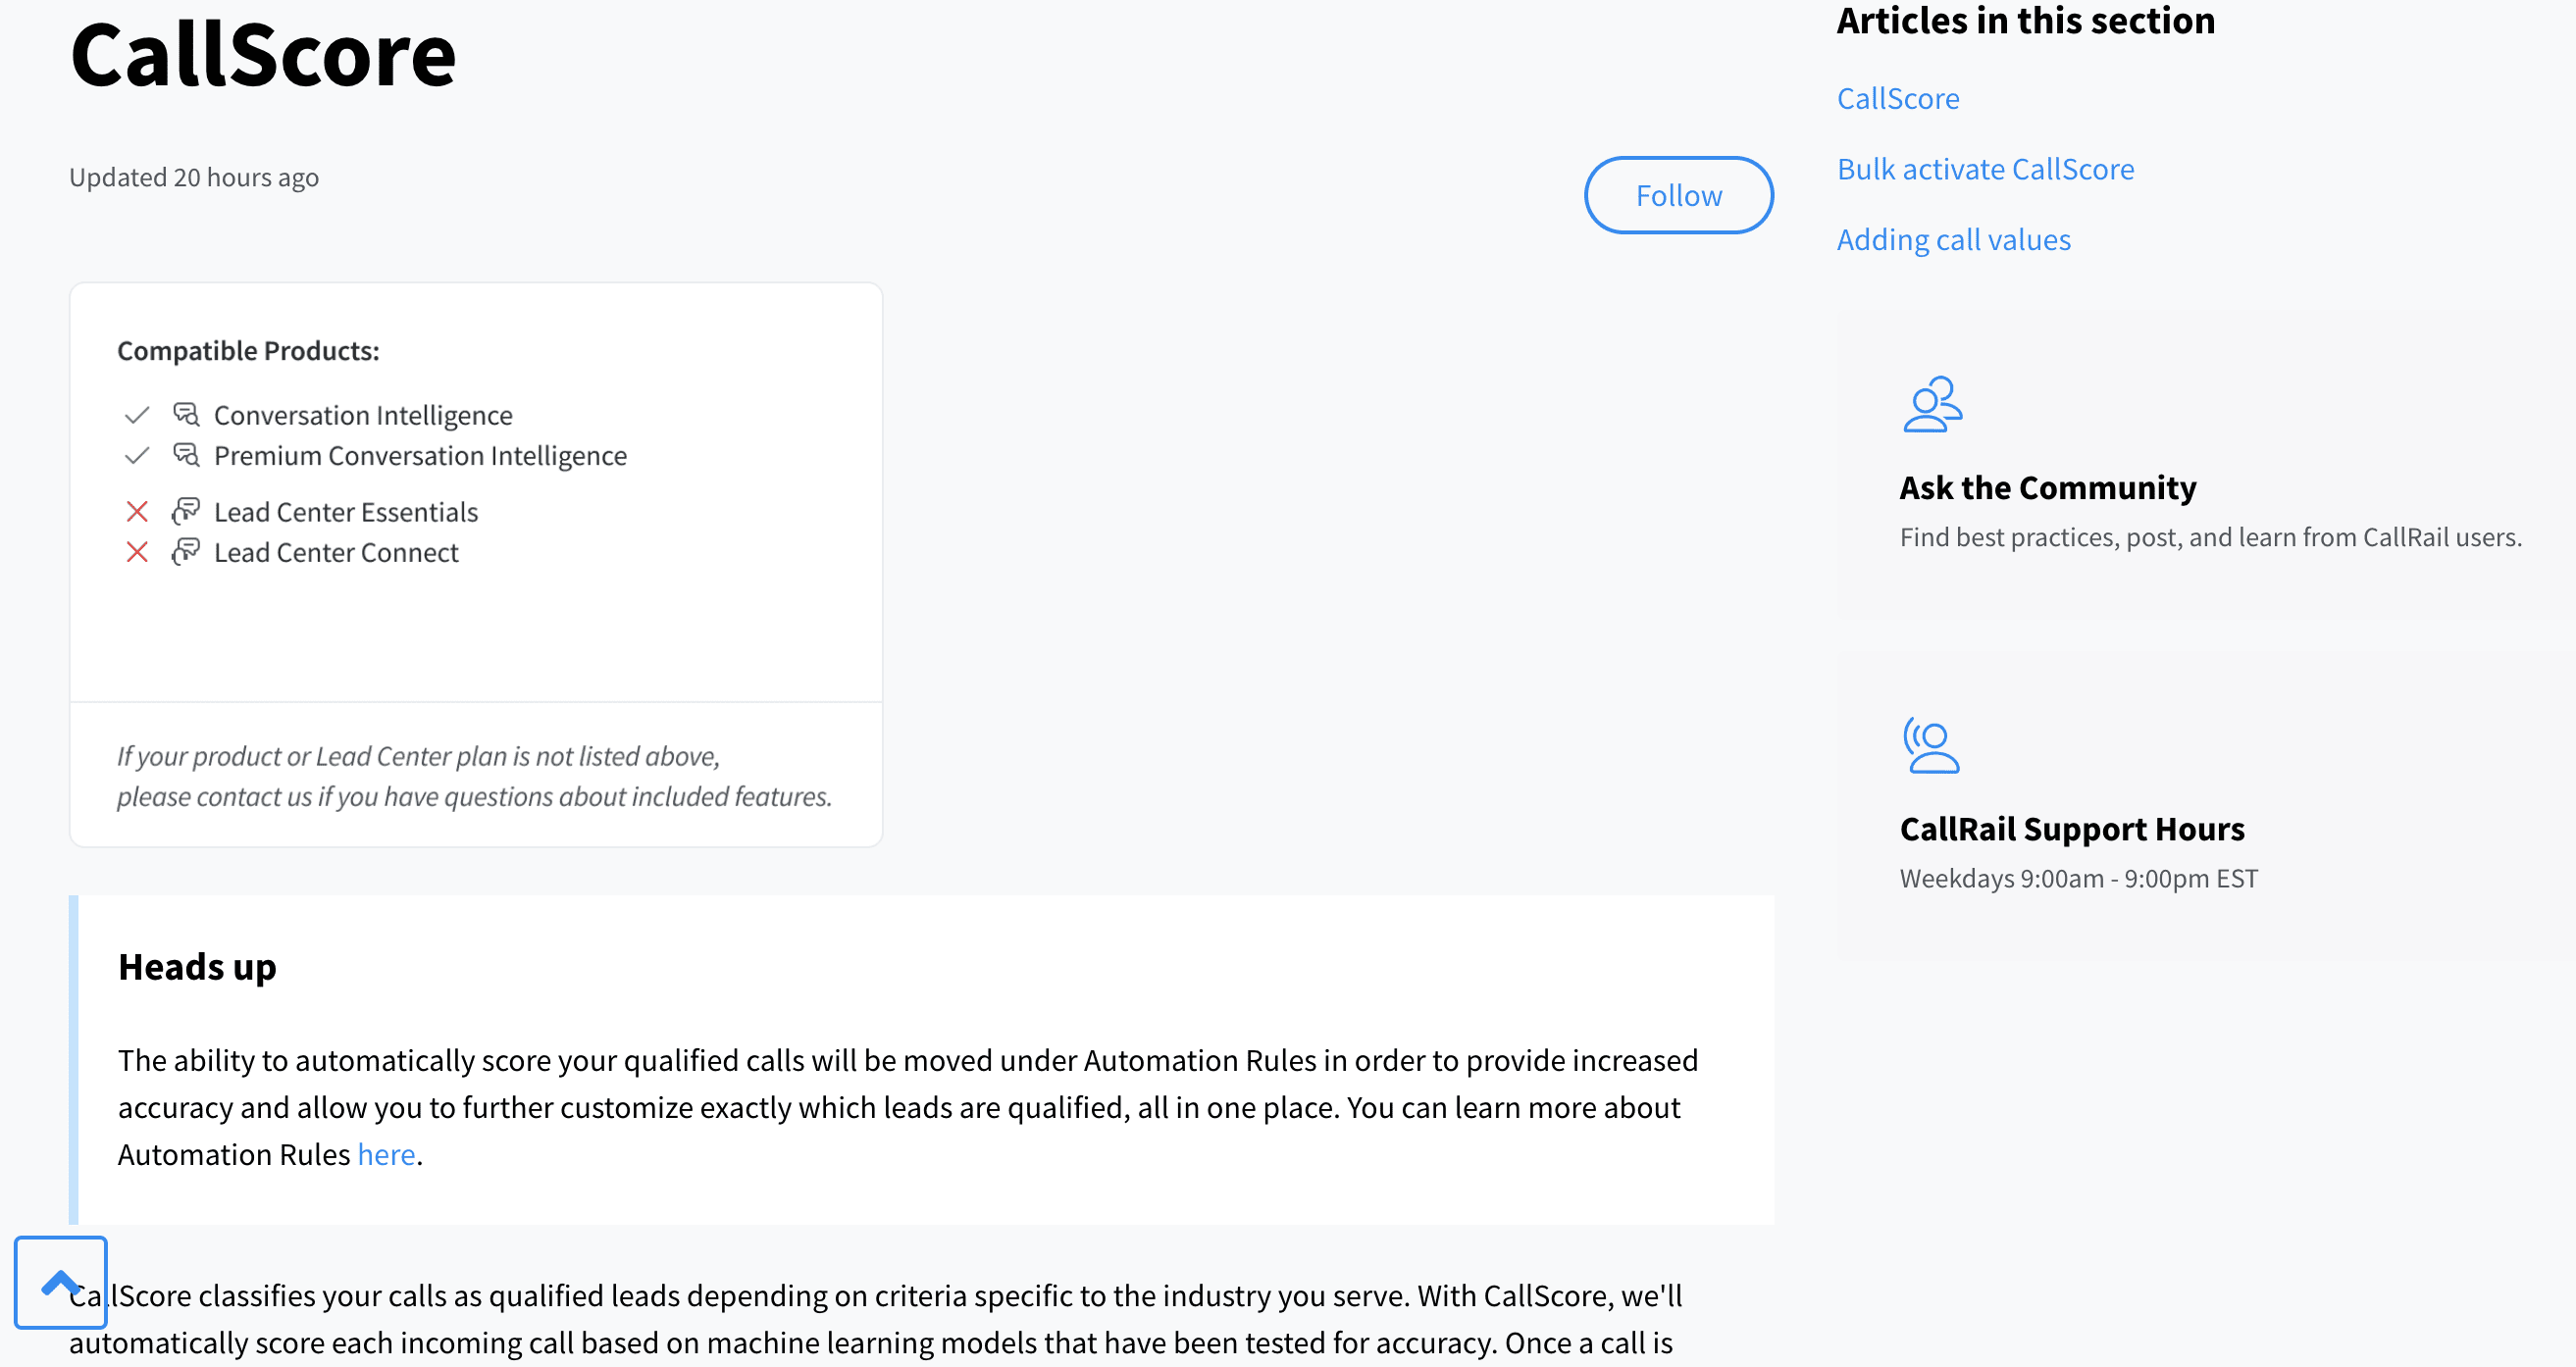Screen dimensions: 2576x1367
Task: Go to the Adding call values article
Action: pos(1953,240)
